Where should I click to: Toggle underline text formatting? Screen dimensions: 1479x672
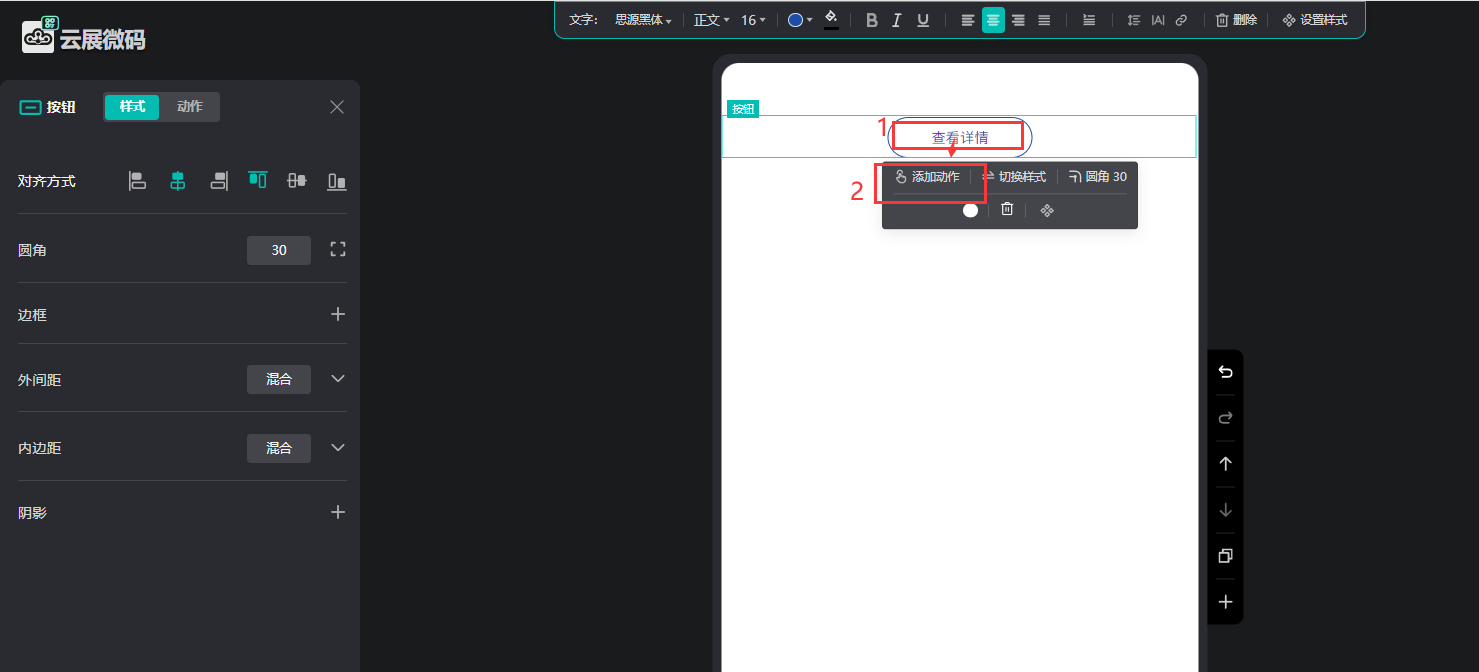[923, 20]
